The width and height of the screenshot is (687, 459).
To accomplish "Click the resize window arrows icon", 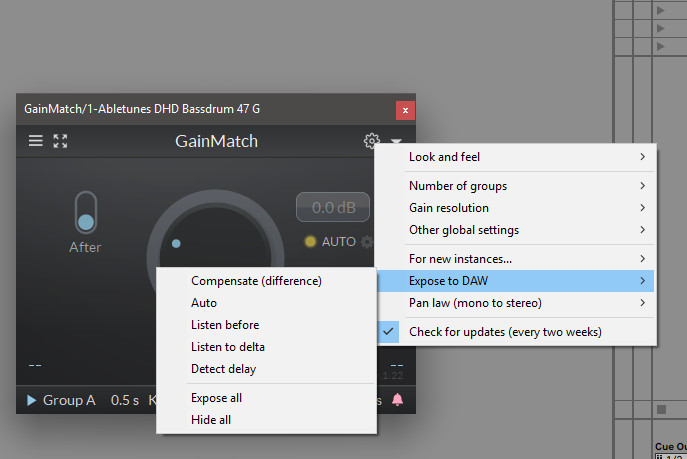I will 60,141.
